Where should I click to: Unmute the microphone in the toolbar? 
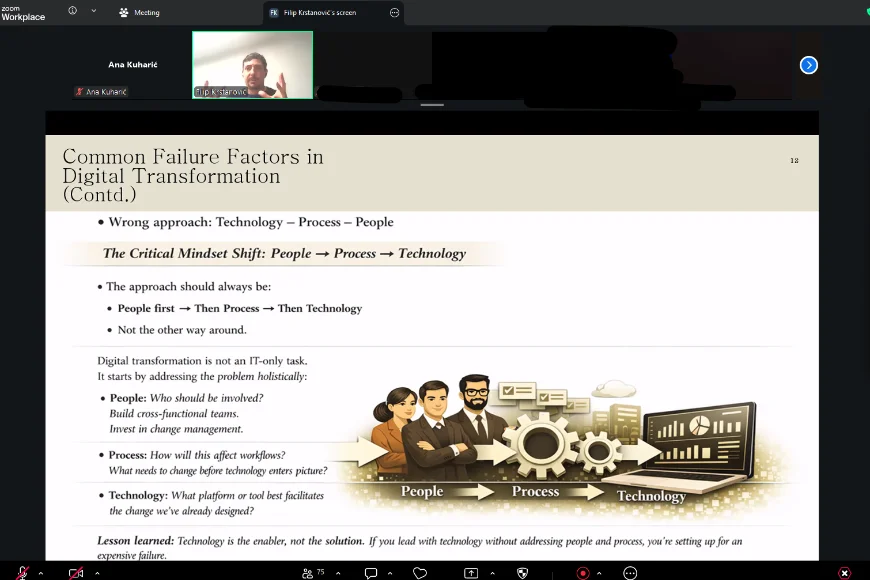23,573
